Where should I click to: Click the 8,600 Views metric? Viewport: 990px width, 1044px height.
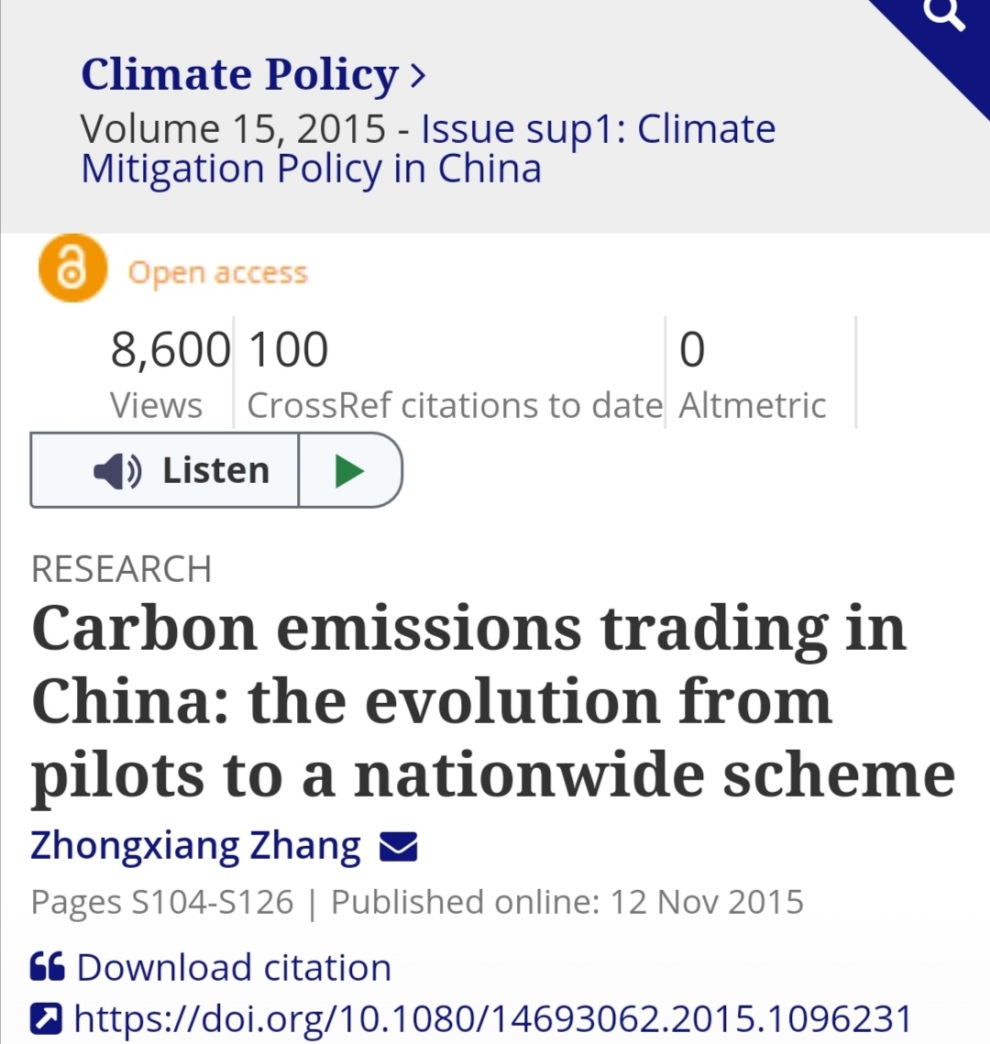[x=168, y=374]
